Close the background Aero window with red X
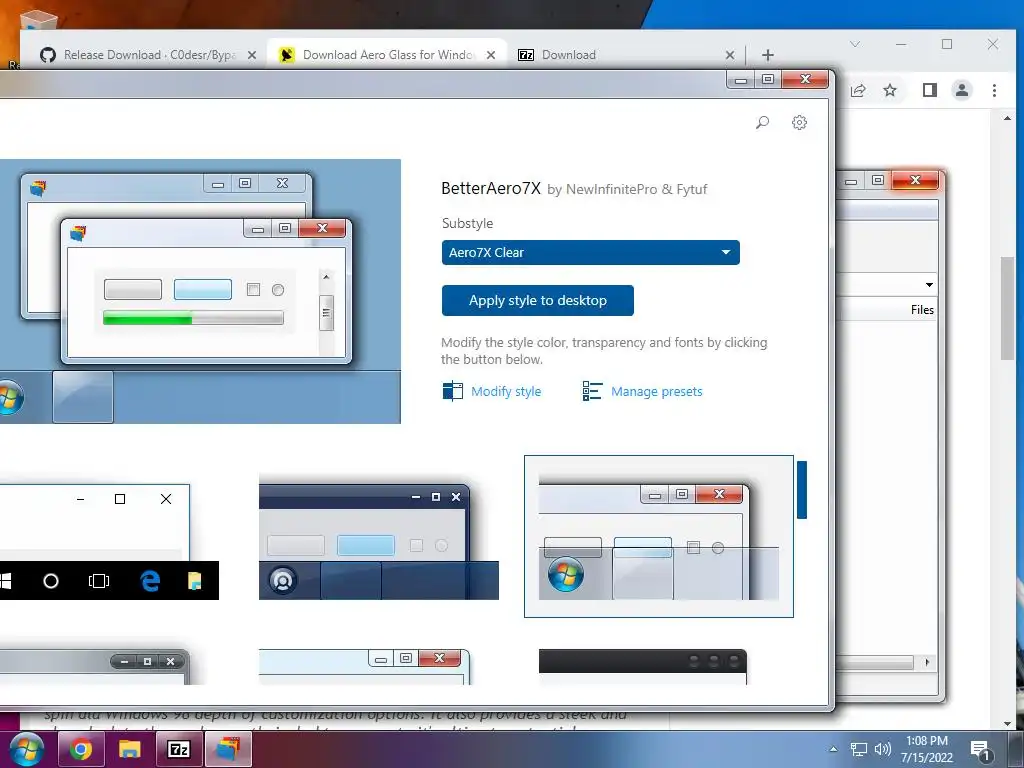This screenshot has height=768, width=1024. (x=915, y=180)
